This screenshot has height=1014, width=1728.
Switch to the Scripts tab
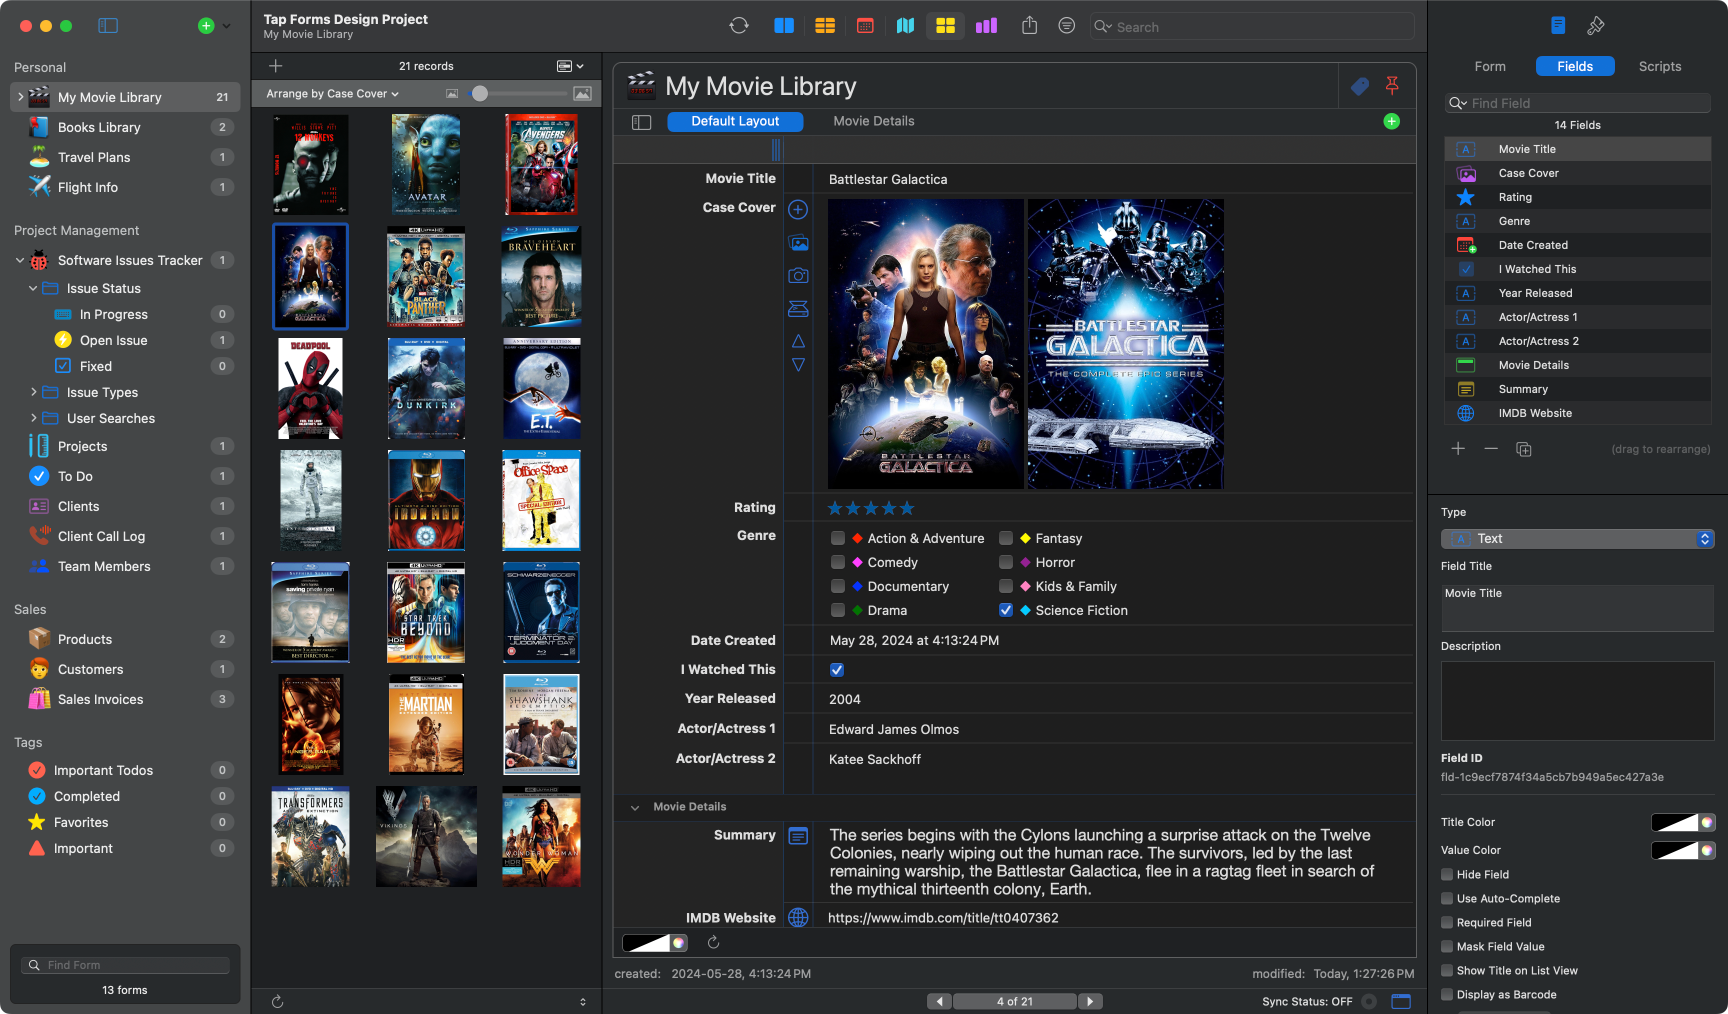coord(1659,66)
